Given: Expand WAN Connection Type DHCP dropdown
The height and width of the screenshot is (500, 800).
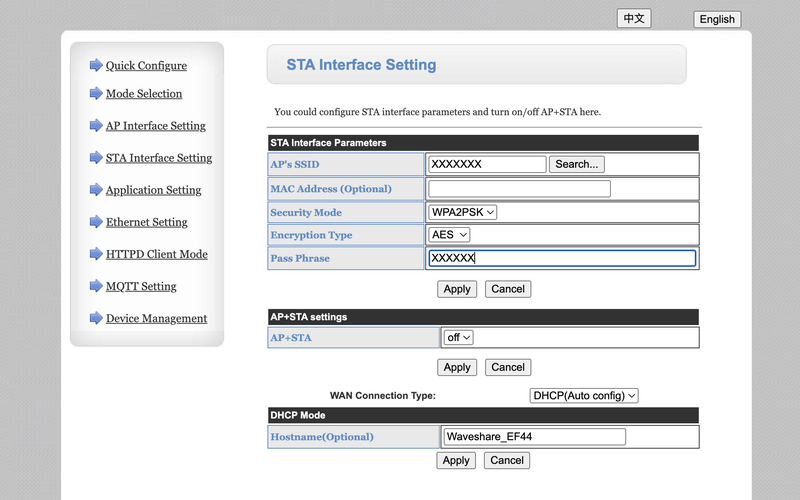Looking at the screenshot, I should pos(584,396).
